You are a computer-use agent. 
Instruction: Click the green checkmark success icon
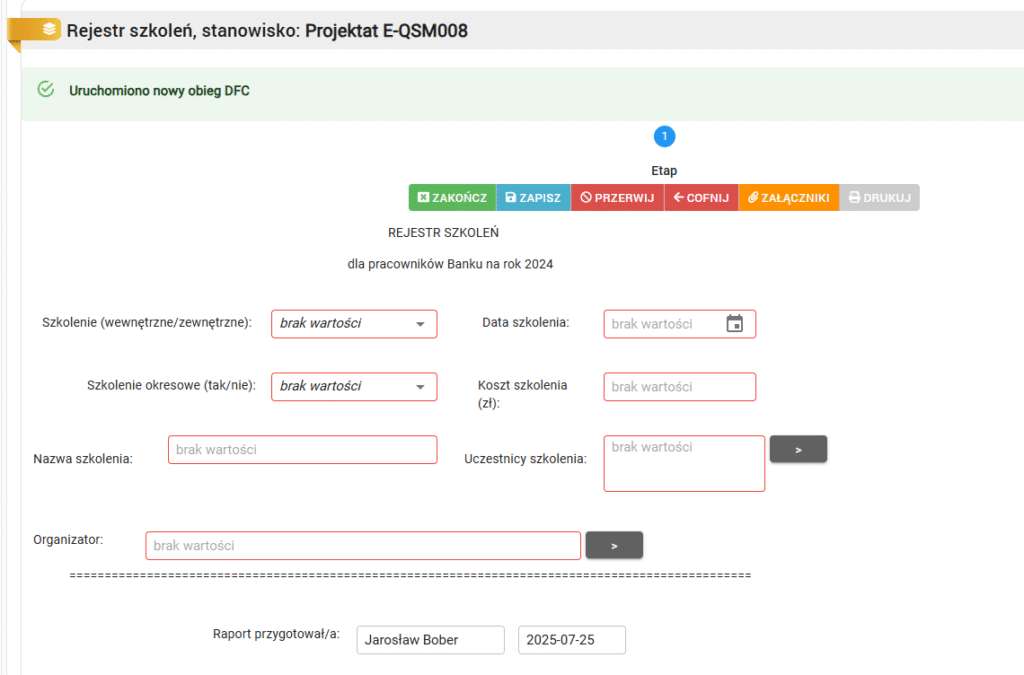(45, 90)
